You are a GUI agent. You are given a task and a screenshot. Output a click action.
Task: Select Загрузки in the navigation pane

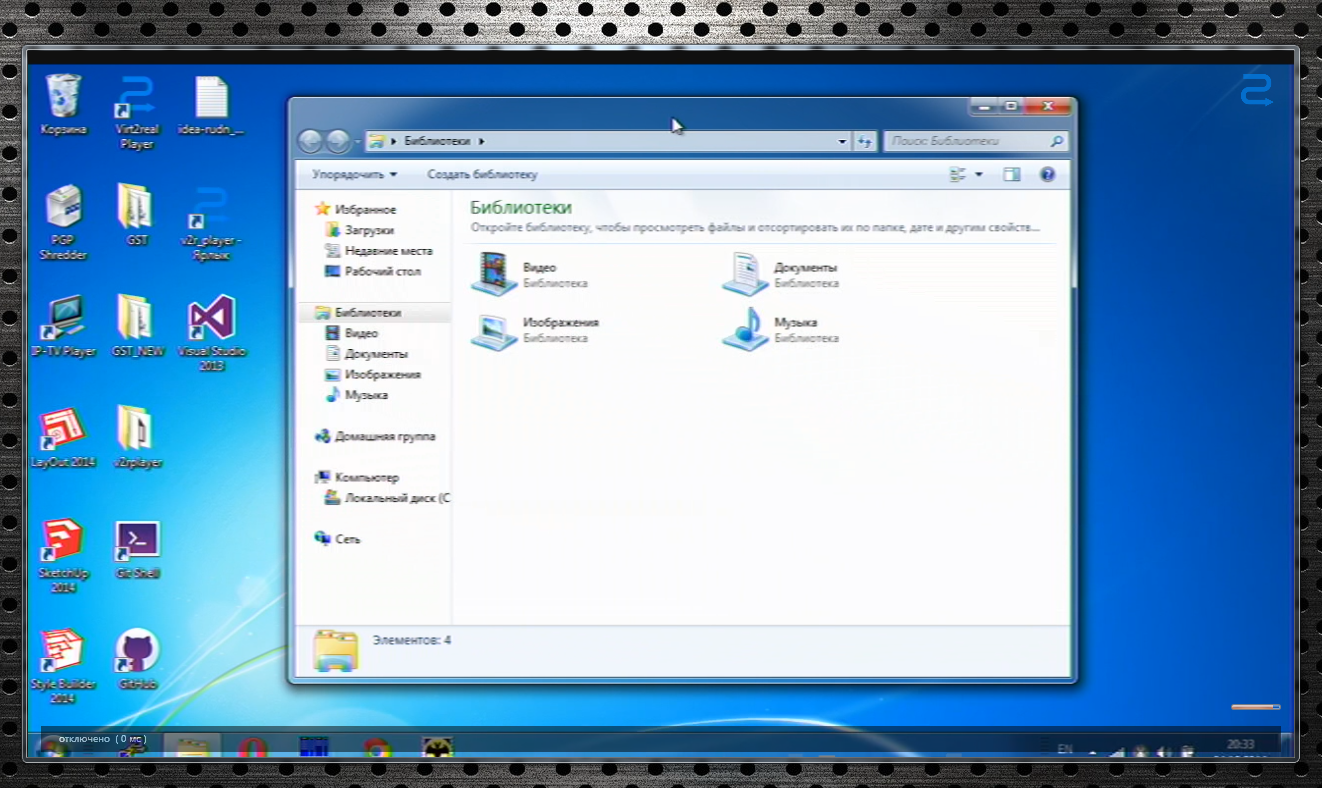(x=359, y=230)
